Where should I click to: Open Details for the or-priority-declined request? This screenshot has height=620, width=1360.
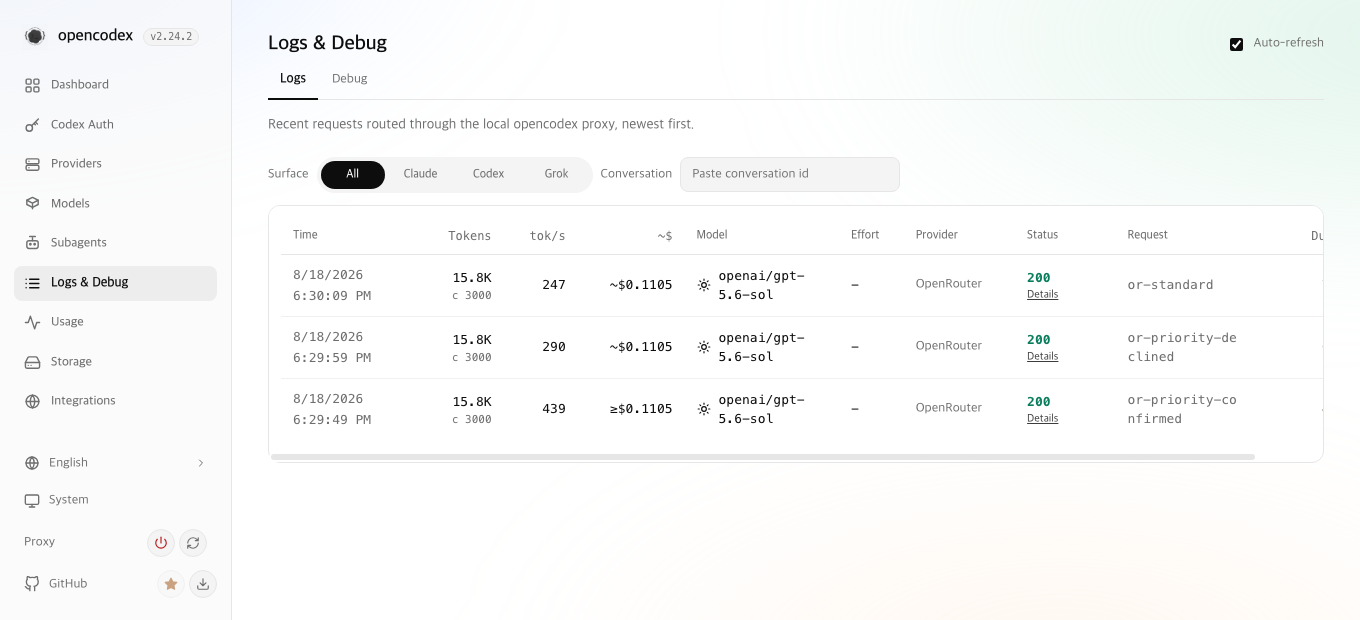(1042, 357)
